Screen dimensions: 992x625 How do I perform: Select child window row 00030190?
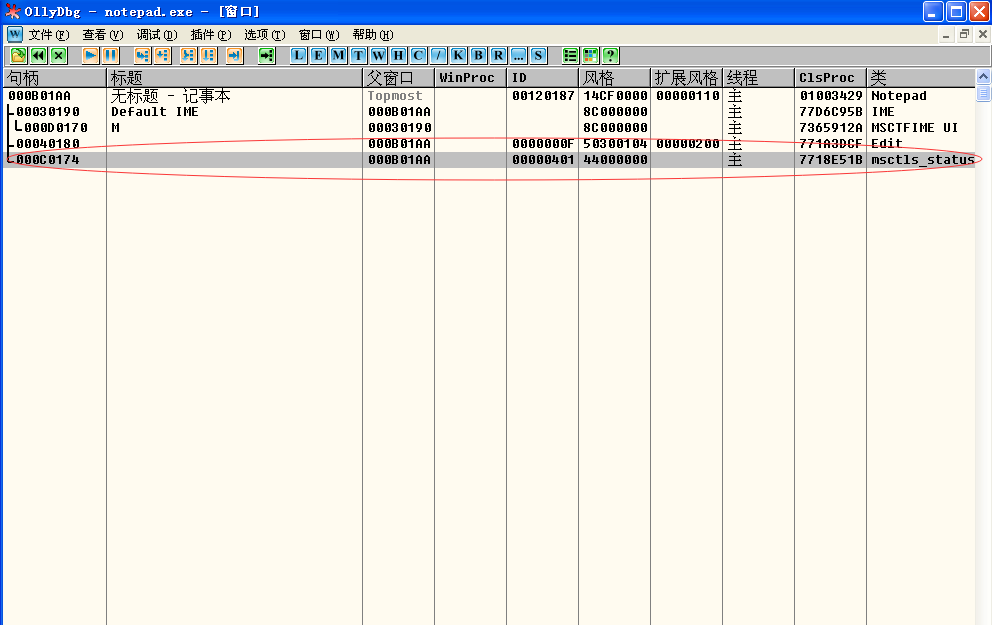click(489, 112)
